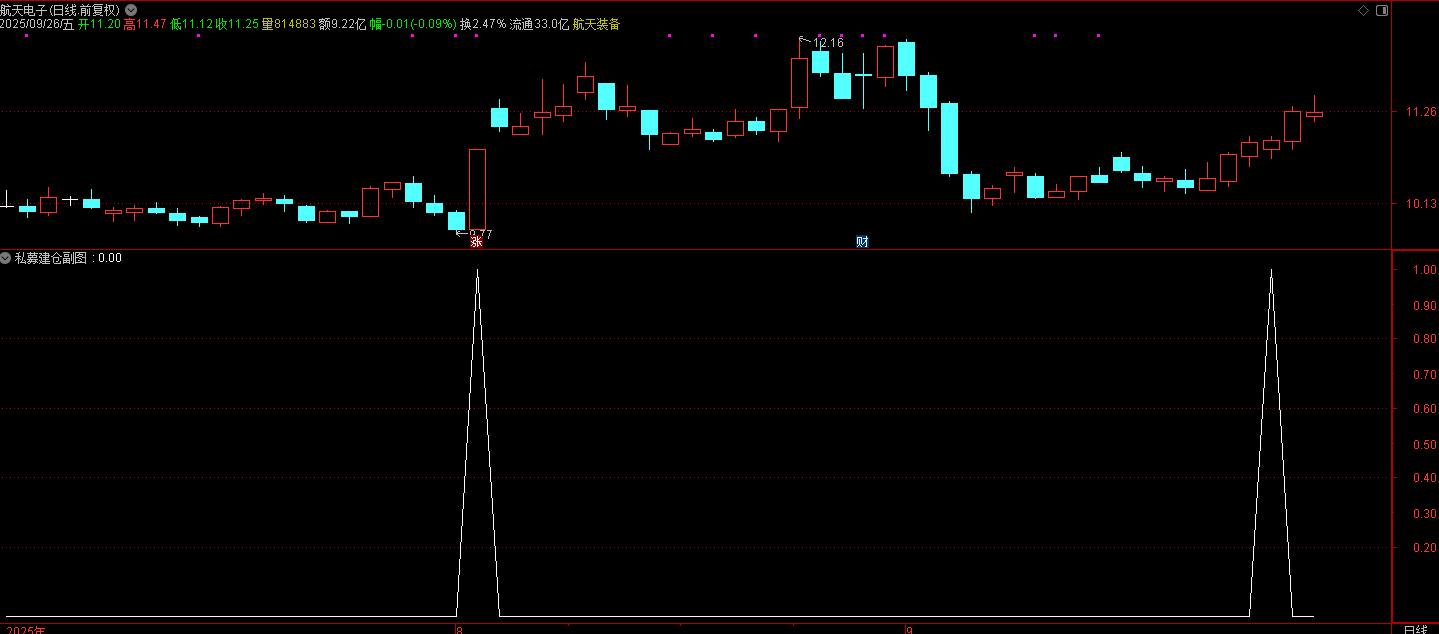
Task: Click the 1.00 indicator axis value
Action: 1424,270
